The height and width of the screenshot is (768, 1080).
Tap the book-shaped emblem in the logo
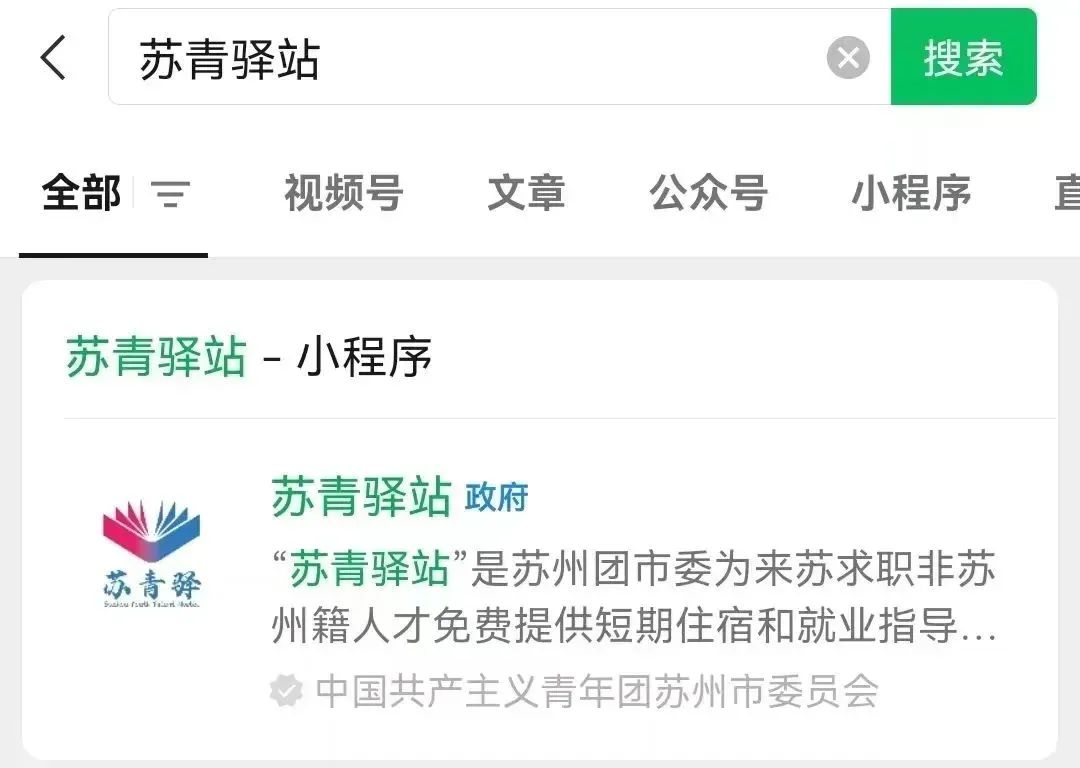[x=152, y=530]
